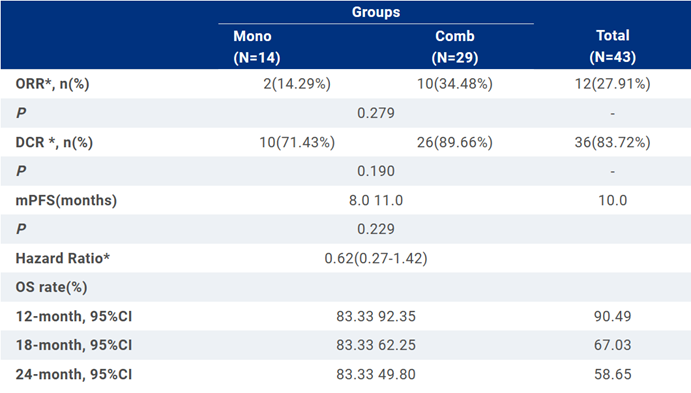
Task: Select the Comb ORR value 10(34.48%)
Action: pos(455,84)
